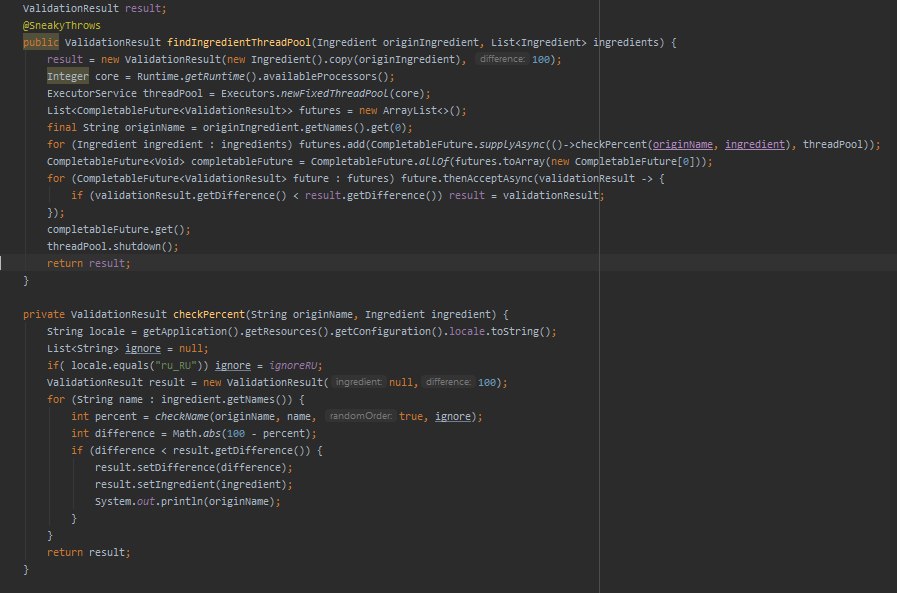Click the true literal in checkName call
The height and width of the screenshot is (593, 897).
[x=411, y=416]
